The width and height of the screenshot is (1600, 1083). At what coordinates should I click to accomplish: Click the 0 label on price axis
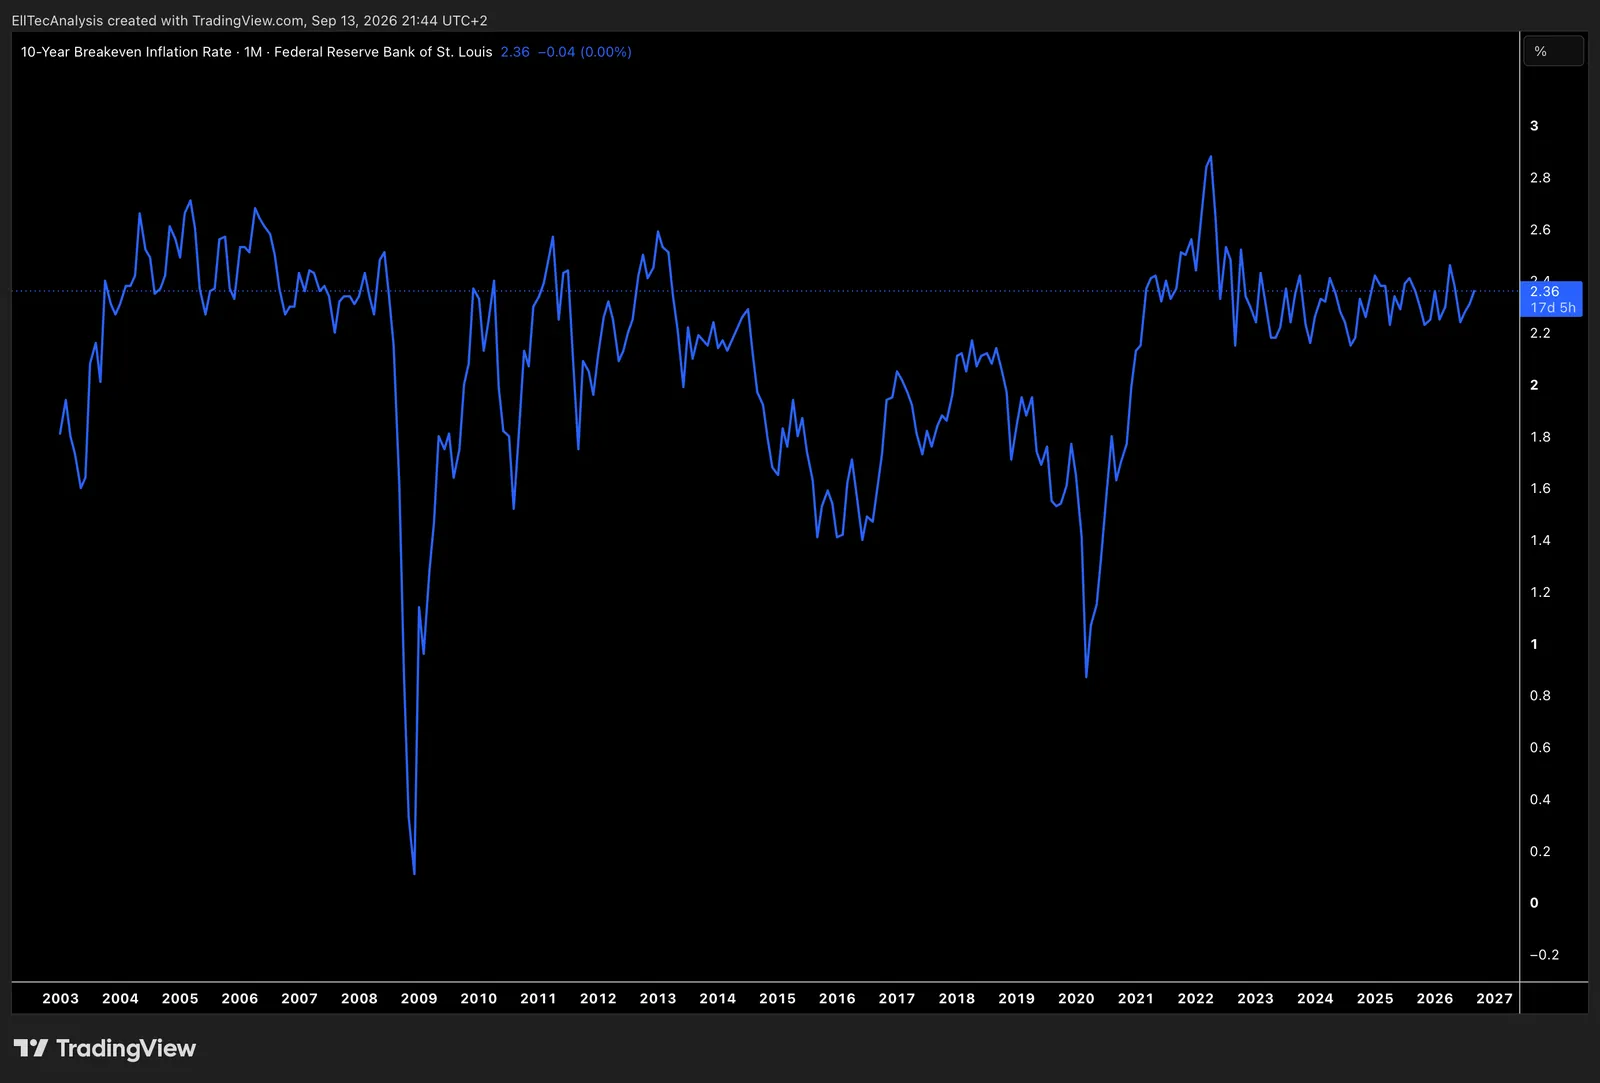pyautogui.click(x=1534, y=903)
